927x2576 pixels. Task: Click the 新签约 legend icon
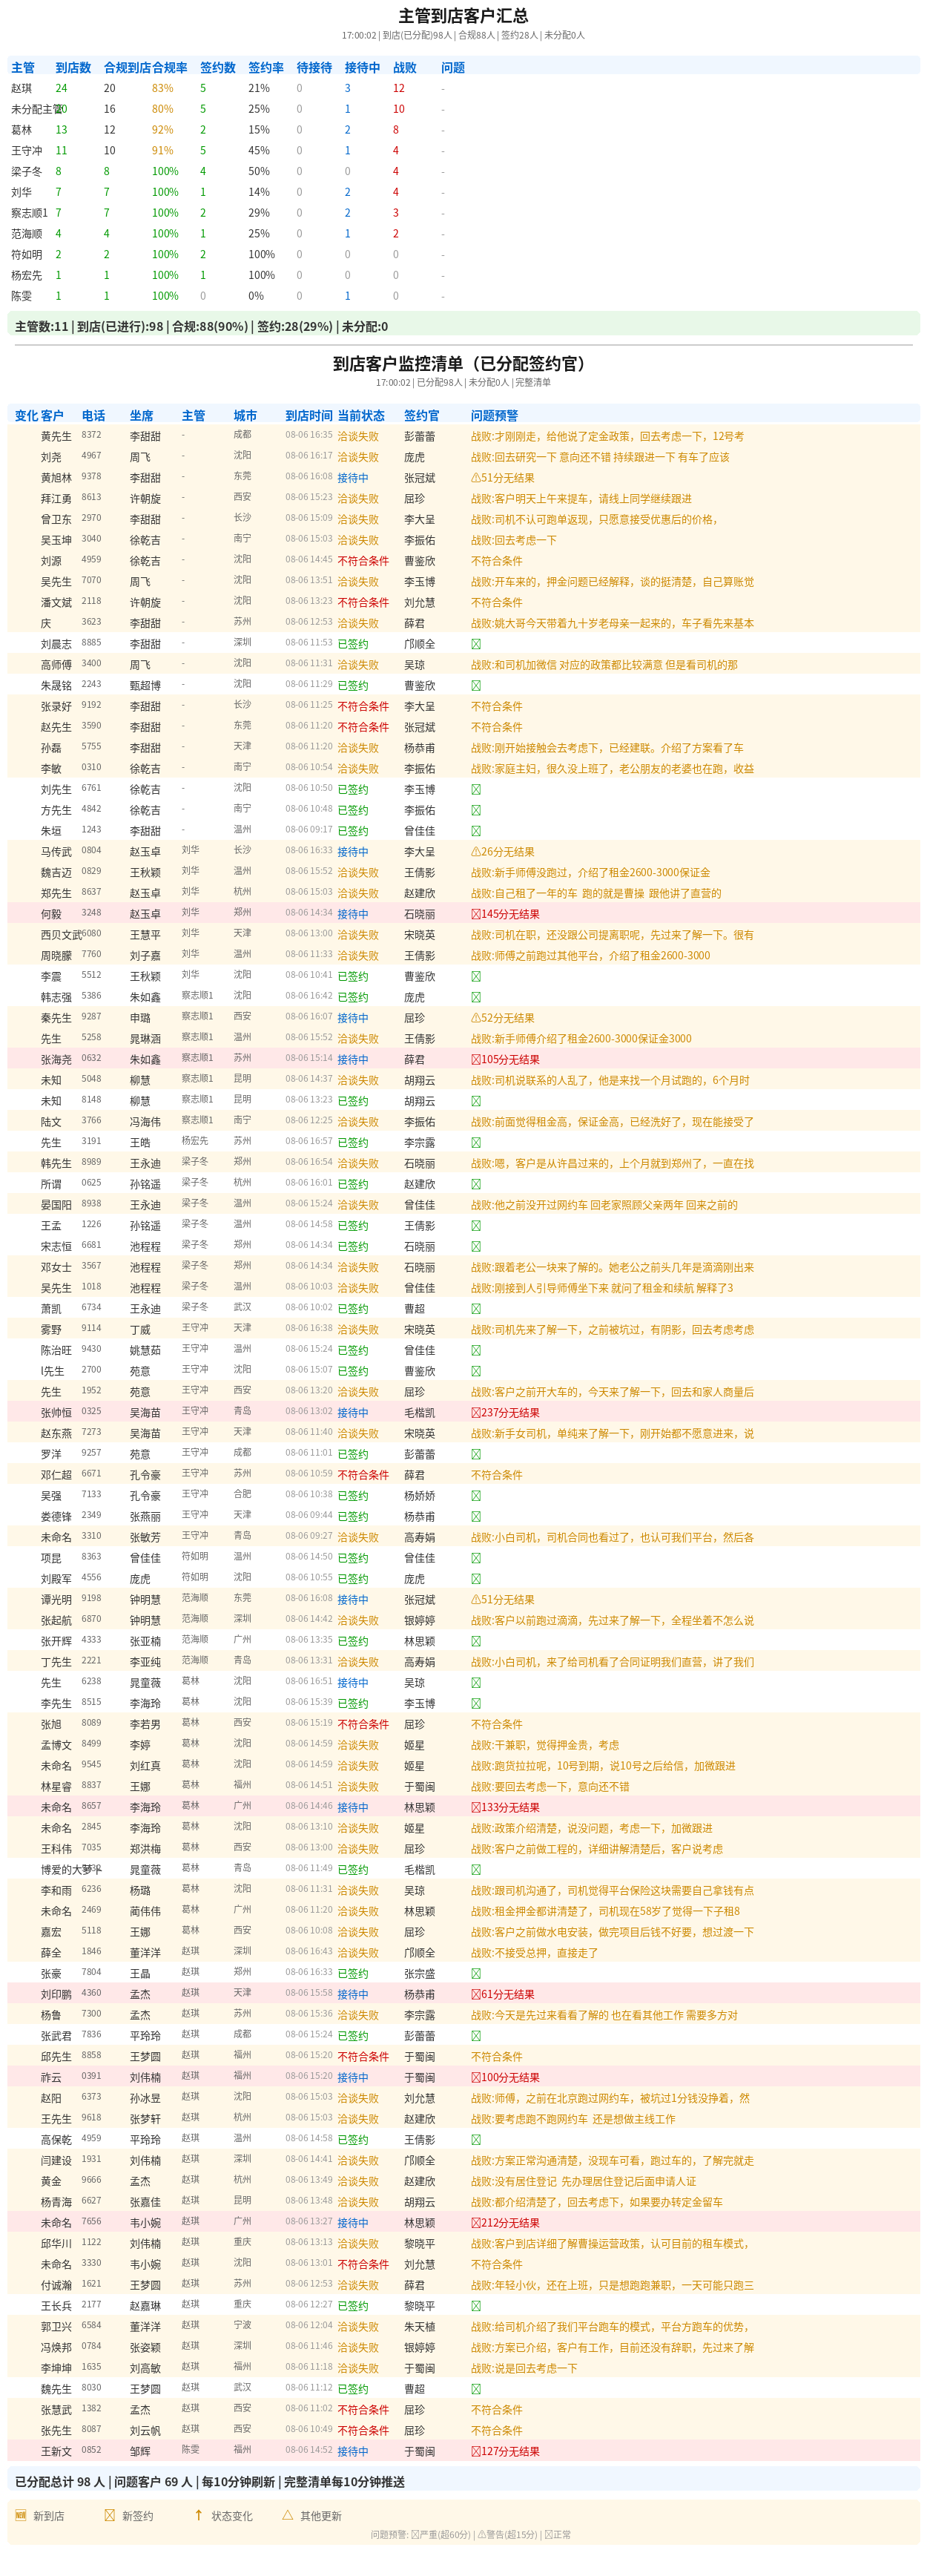point(110,2515)
